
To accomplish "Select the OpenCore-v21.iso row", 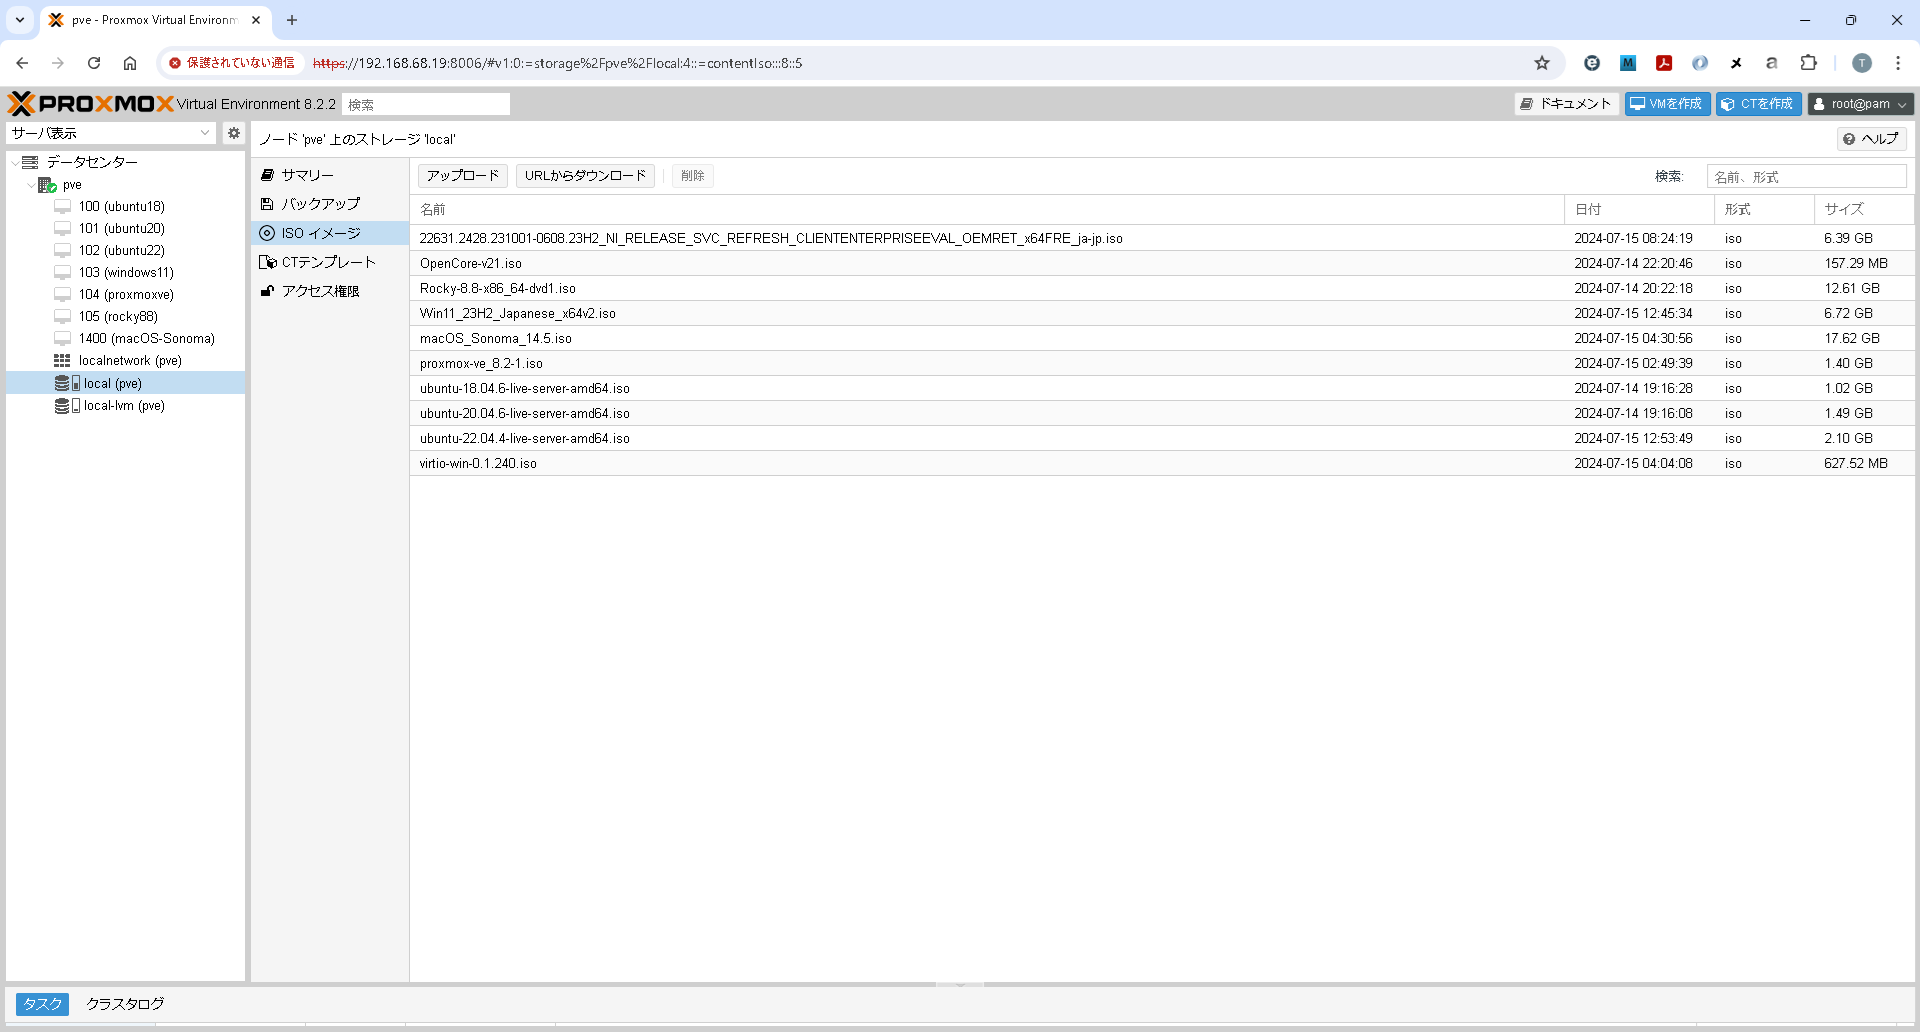I will pyautogui.click(x=1162, y=264).
